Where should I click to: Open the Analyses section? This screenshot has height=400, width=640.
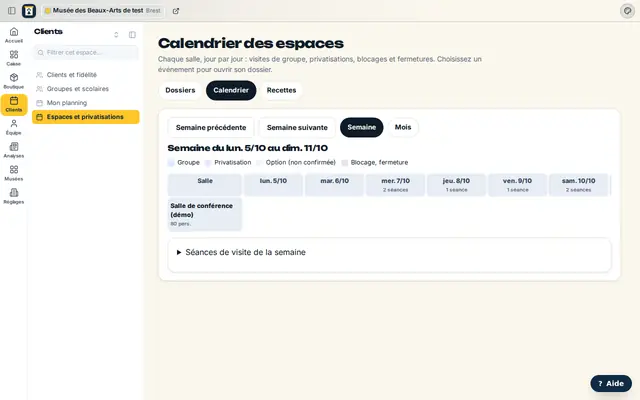point(14,150)
